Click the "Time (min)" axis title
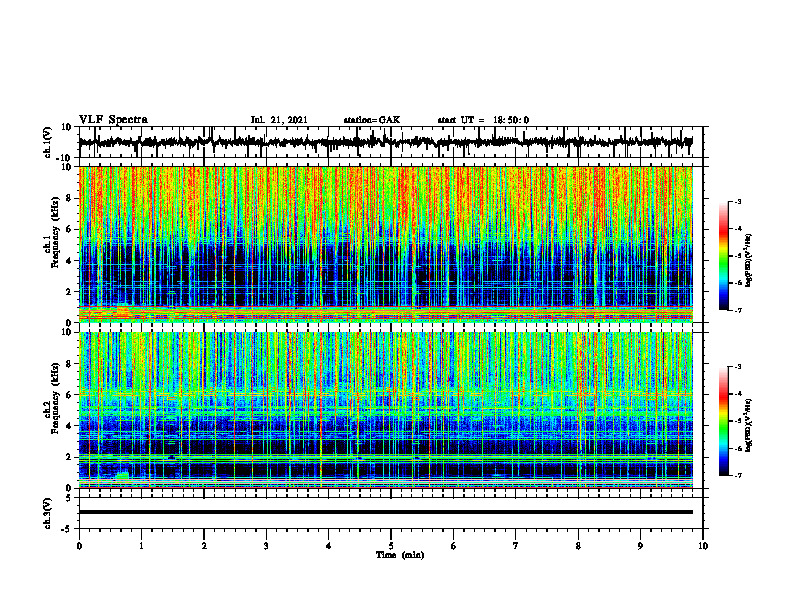 click(400, 555)
